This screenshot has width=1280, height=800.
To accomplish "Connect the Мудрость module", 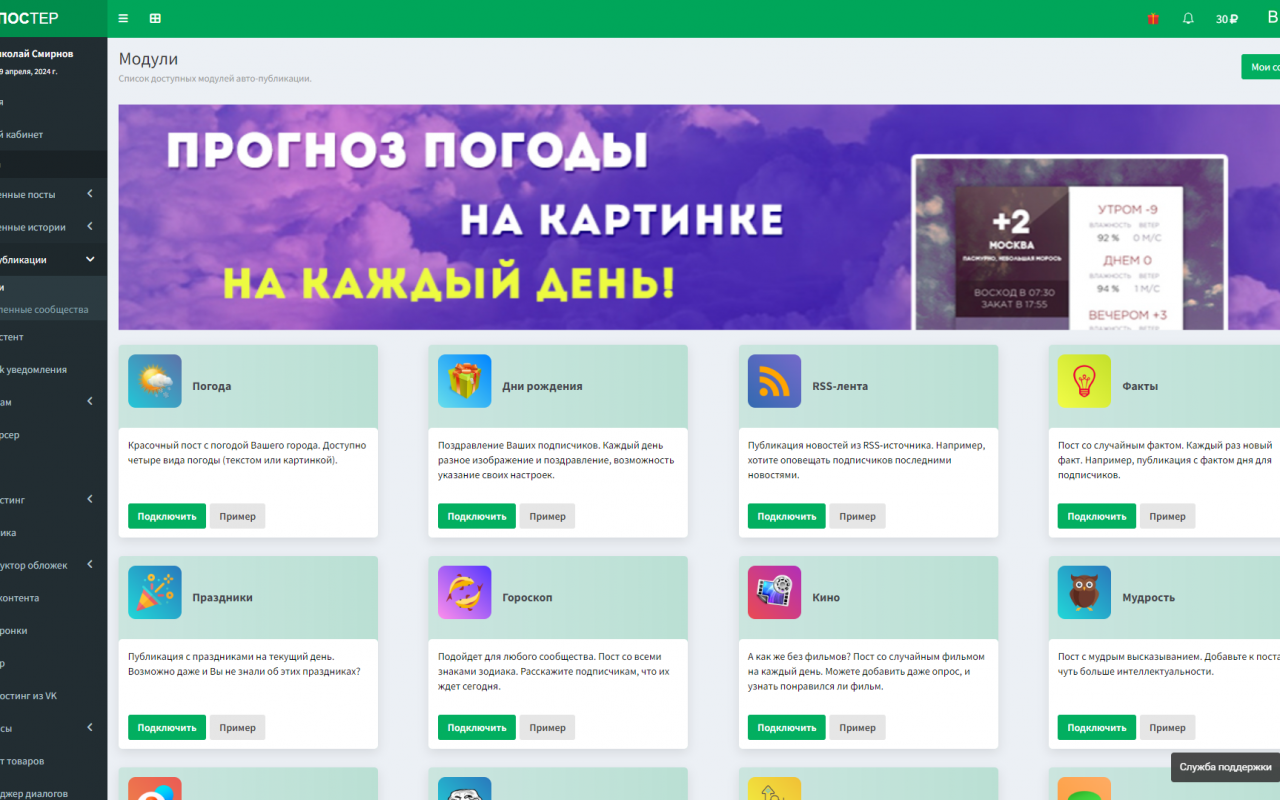I will [x=1097, y=727].
